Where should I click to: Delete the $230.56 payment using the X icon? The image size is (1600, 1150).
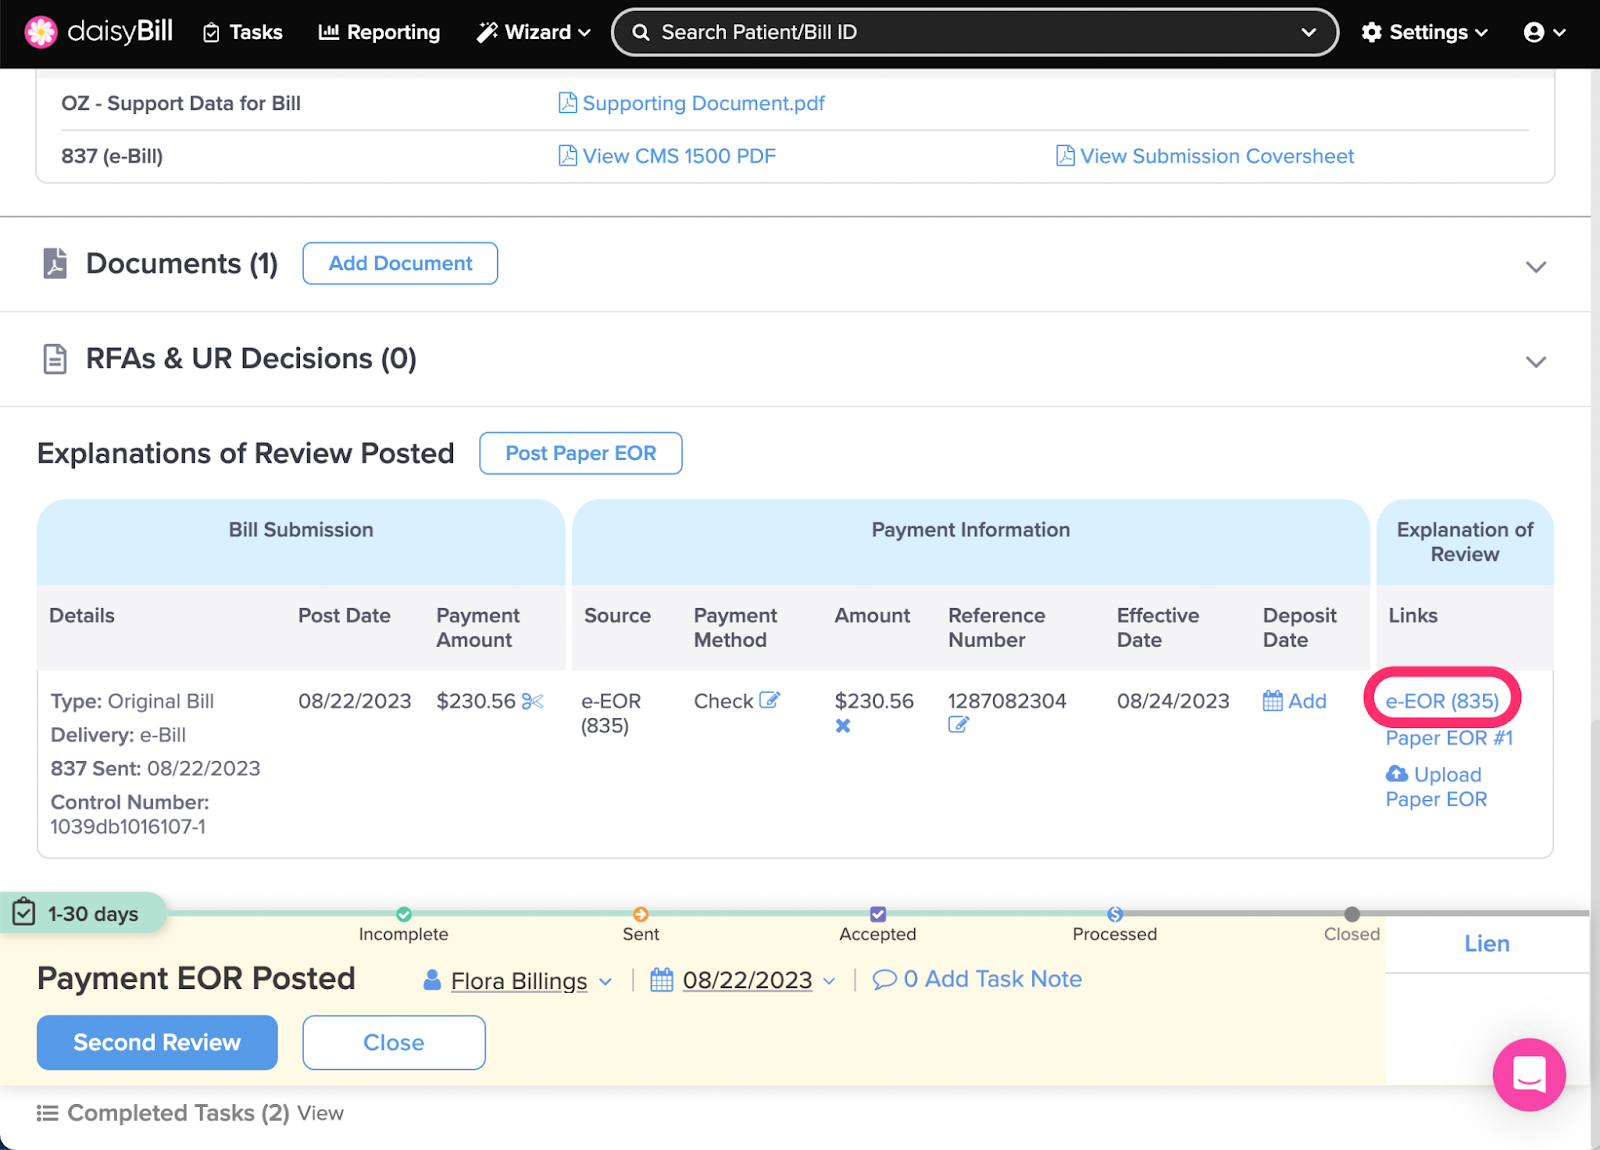point(843,726)
